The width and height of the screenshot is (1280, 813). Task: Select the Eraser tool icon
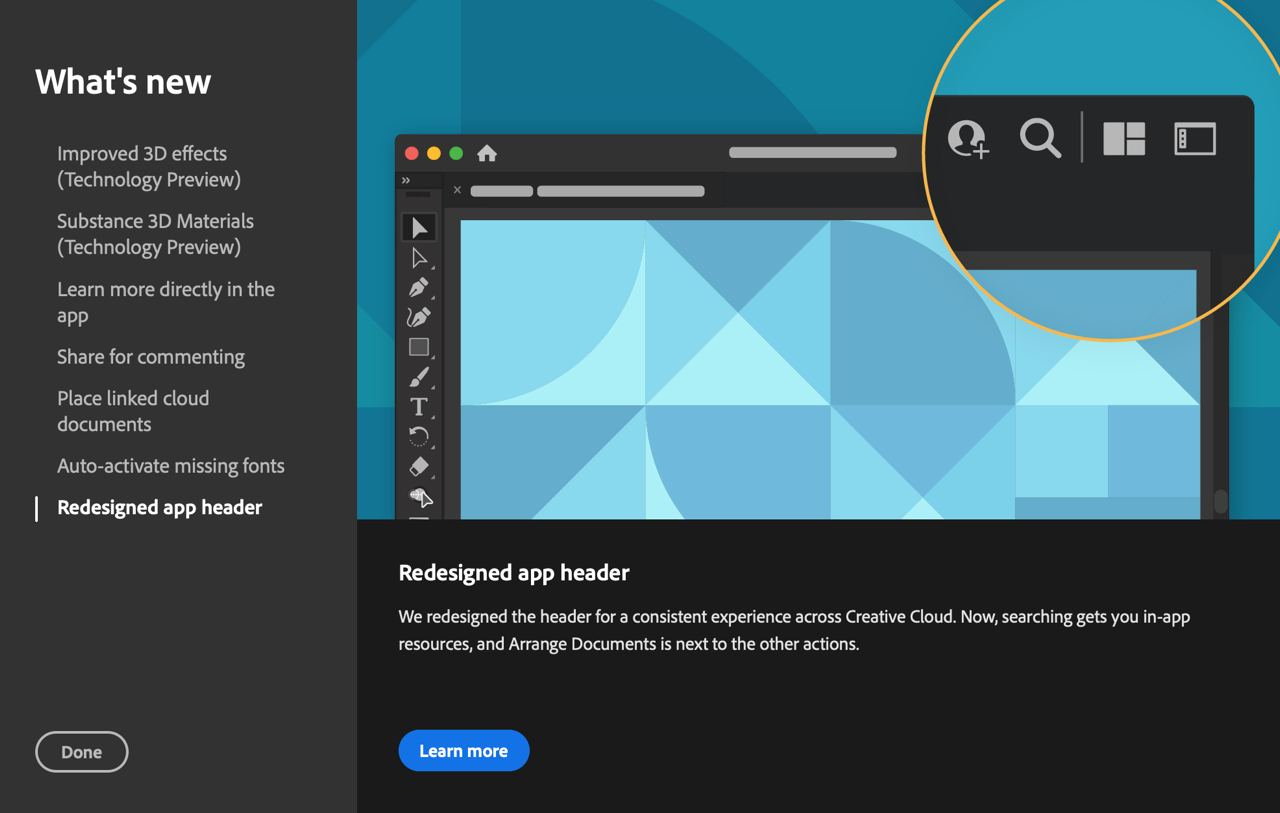tap(419, 466)
